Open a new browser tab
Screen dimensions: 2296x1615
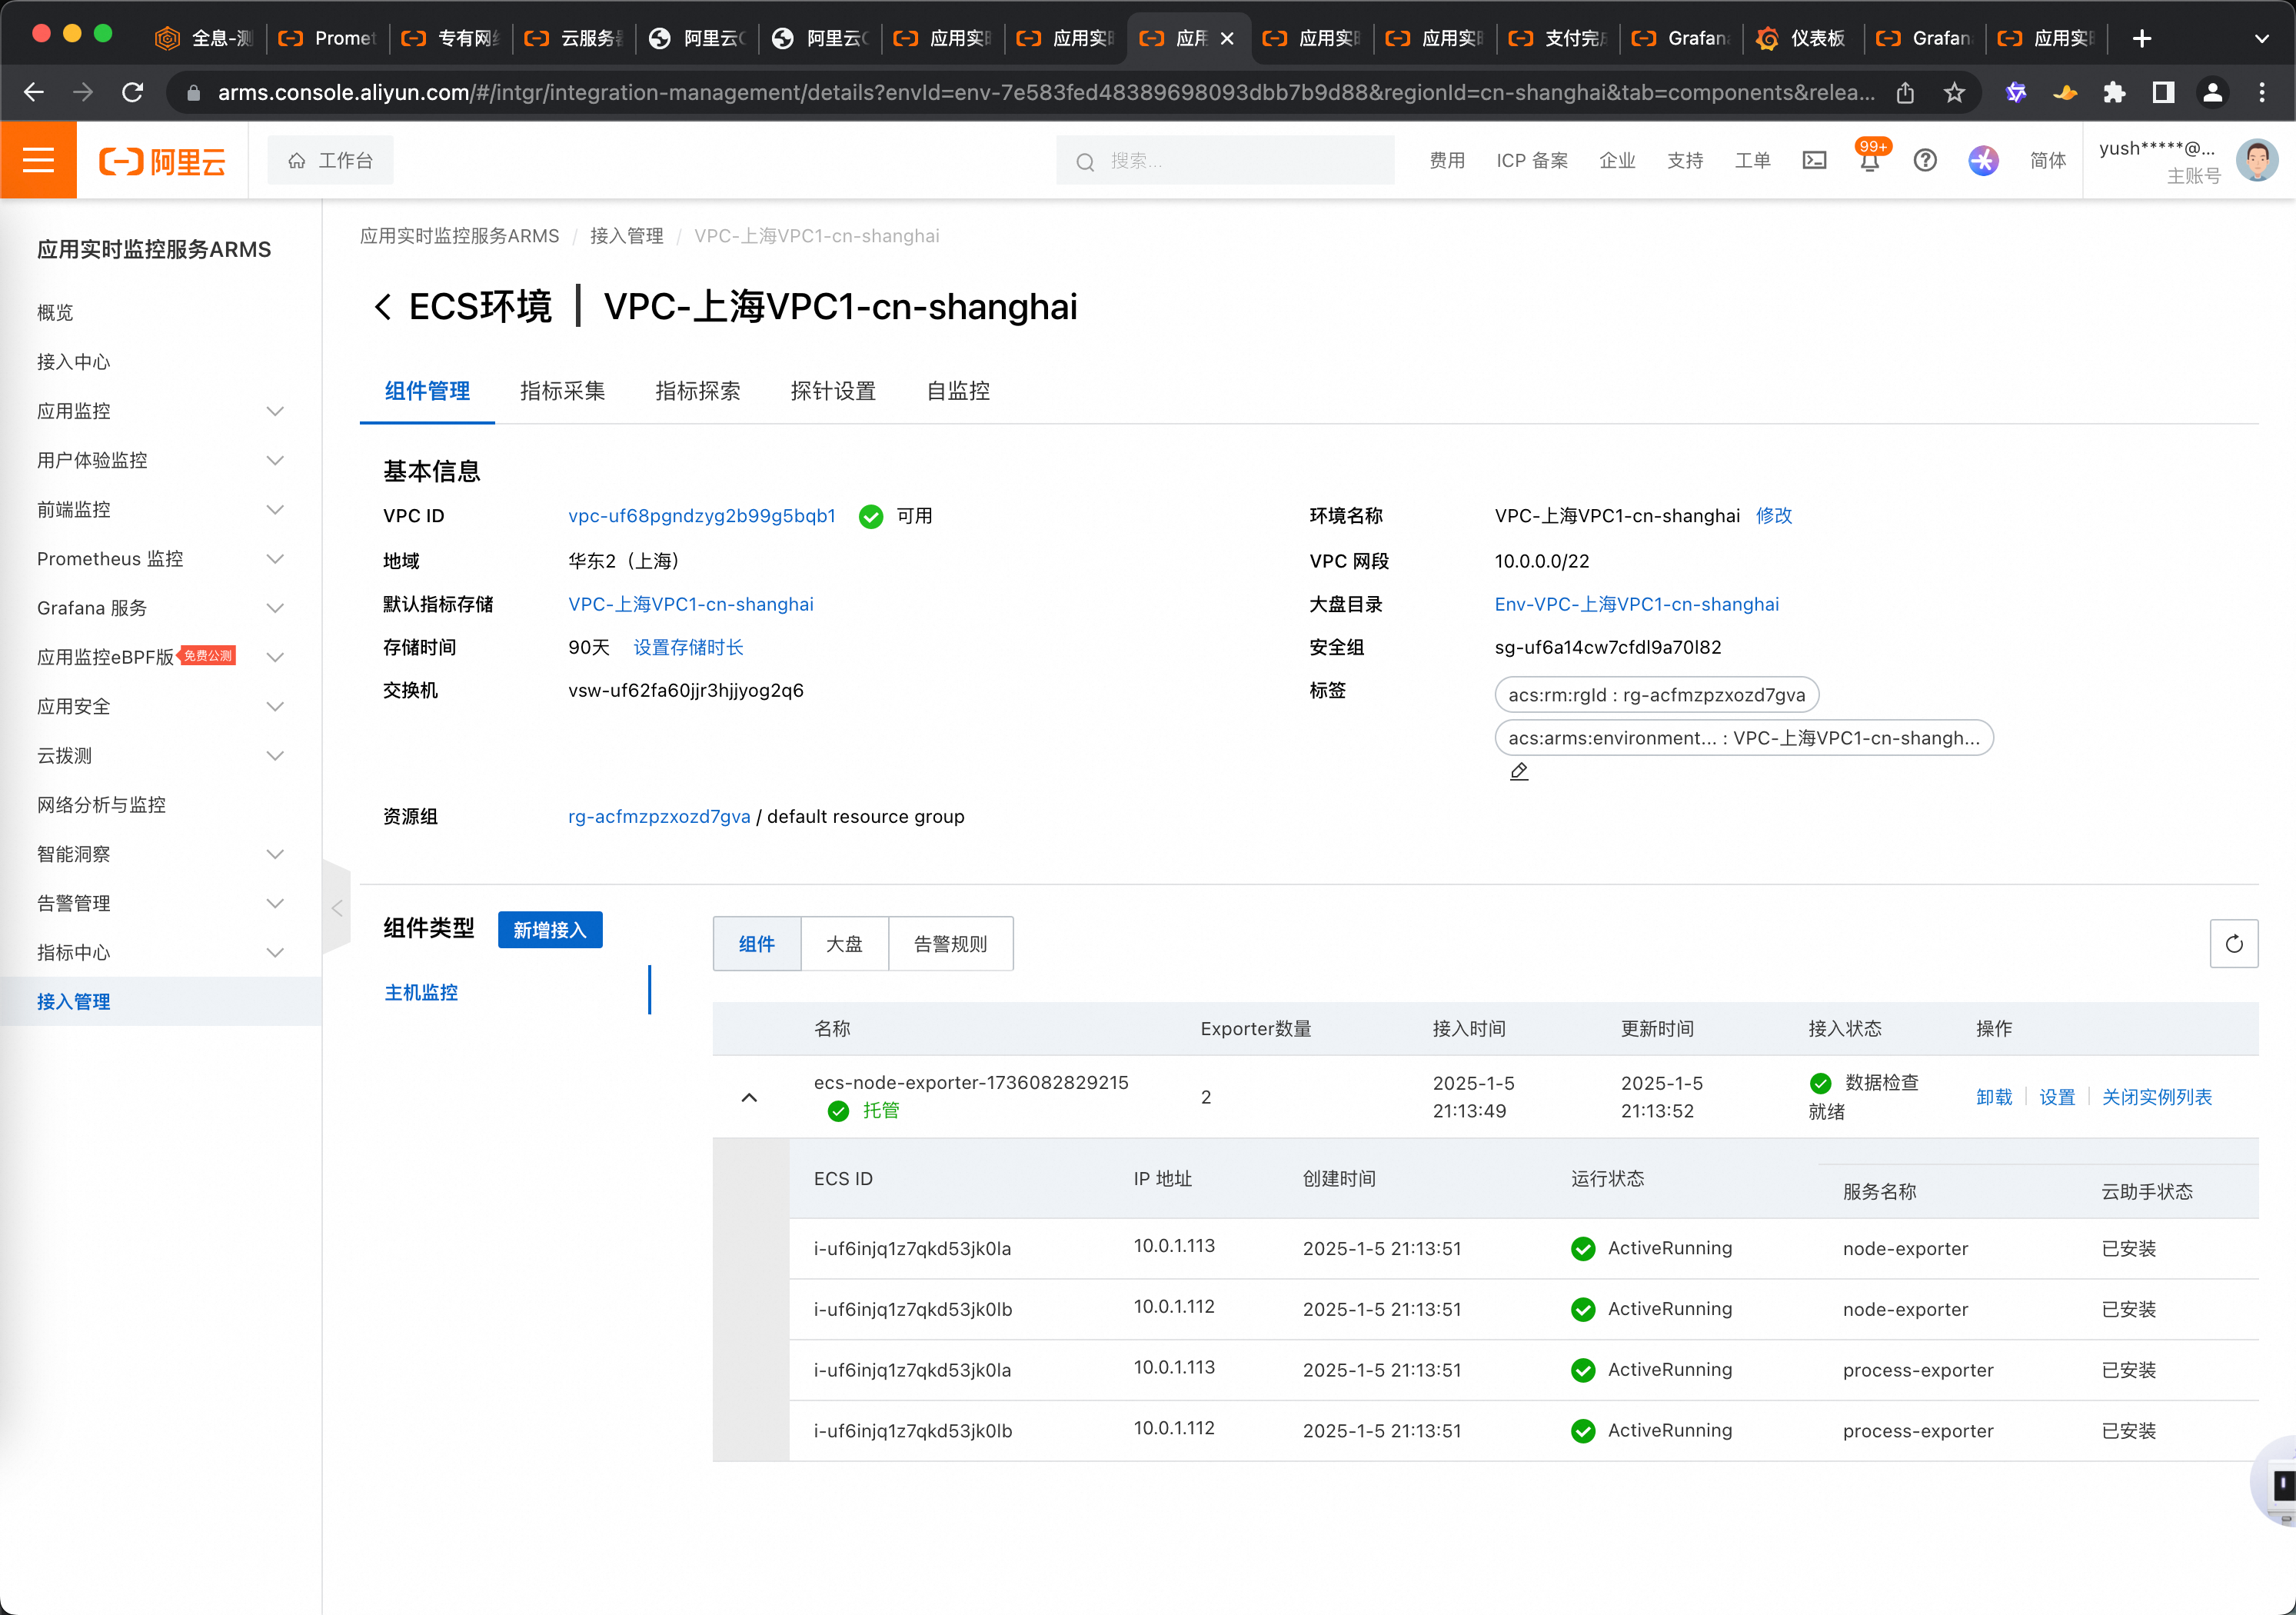click(x=2141, y=38)
